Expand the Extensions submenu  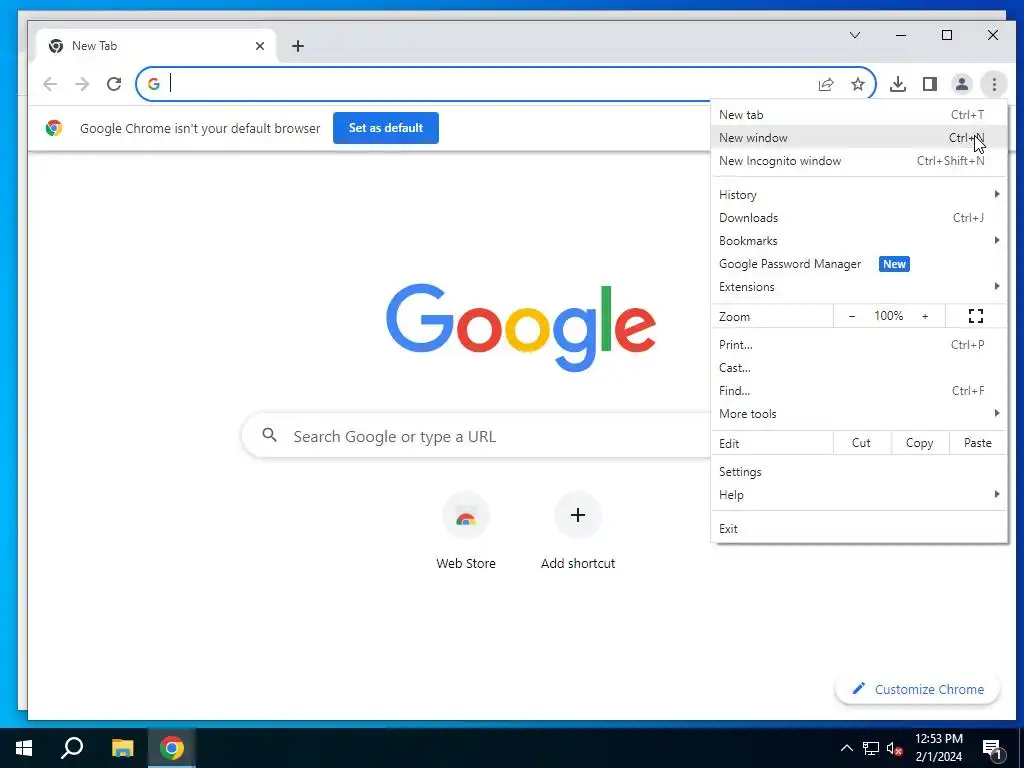[859, 287]
